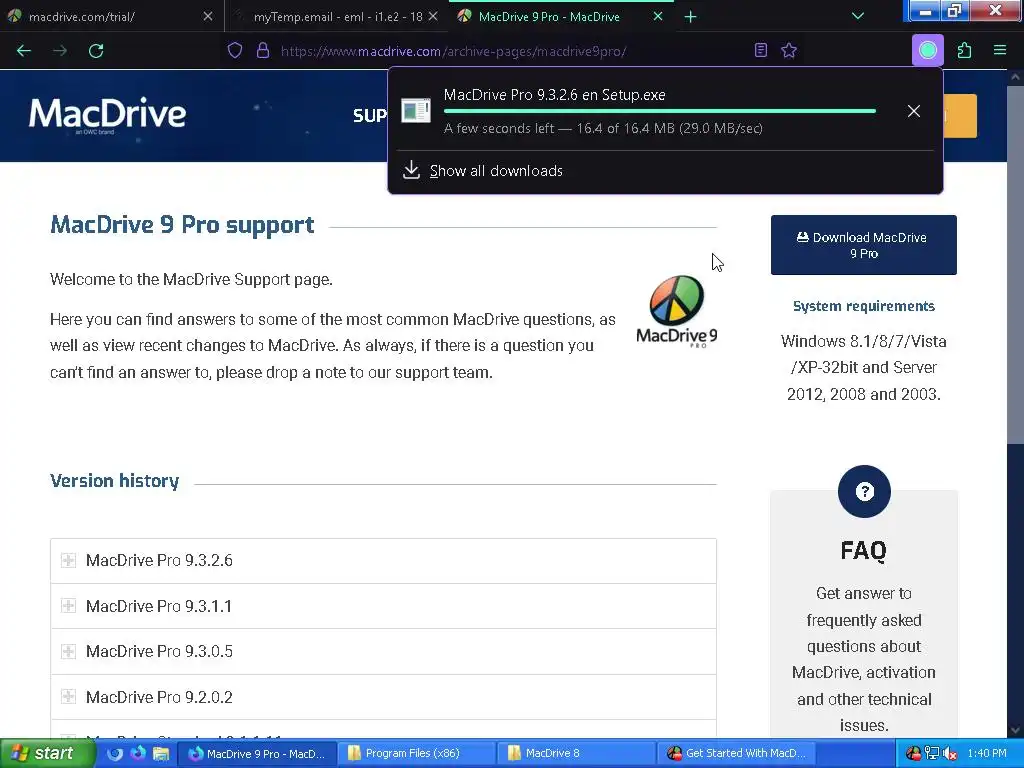Open the browser hamburger menu
This screenshot has height=768, width=1024.
1000,50
